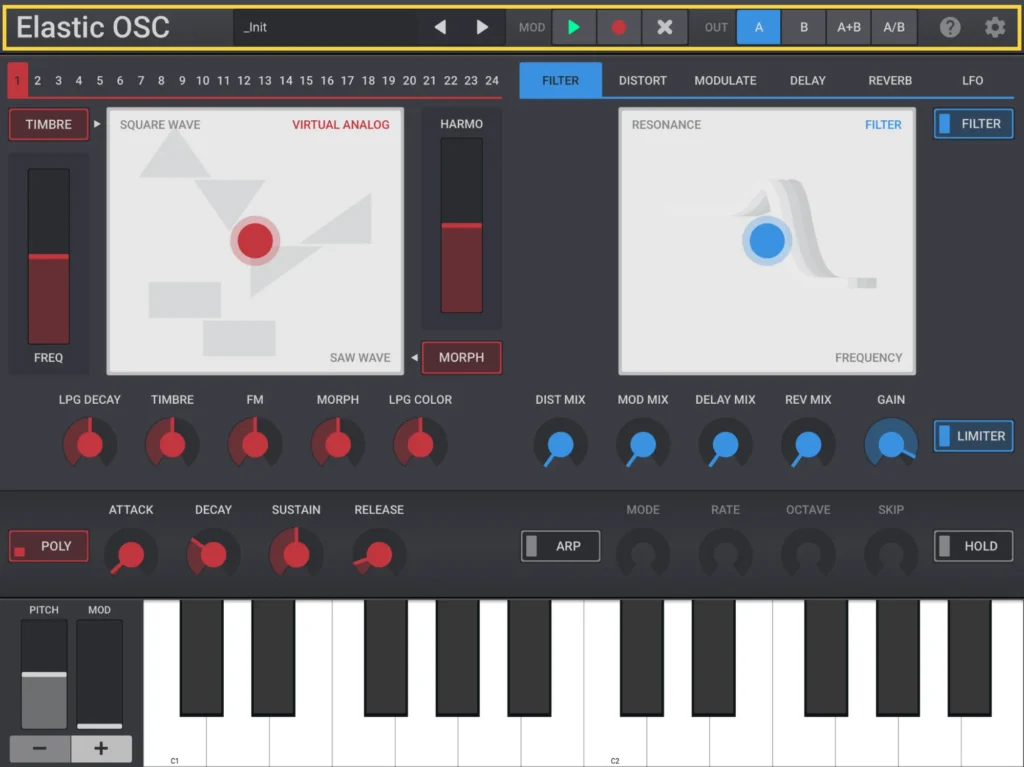Click the arpeggiator OCTAVE knob
This screenshot has height=767, width=1024.
(x=808, y=554)
